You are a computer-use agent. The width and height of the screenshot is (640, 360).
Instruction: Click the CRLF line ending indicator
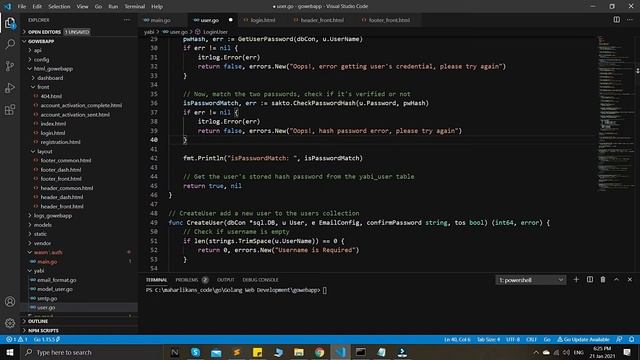click(x=531, y=339)
